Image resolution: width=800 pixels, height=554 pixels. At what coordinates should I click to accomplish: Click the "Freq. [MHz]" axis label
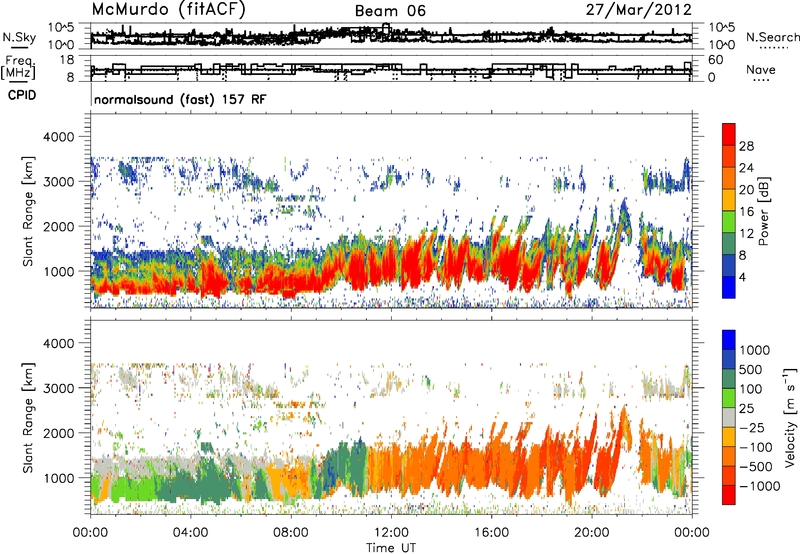click(x=18, y=67)
